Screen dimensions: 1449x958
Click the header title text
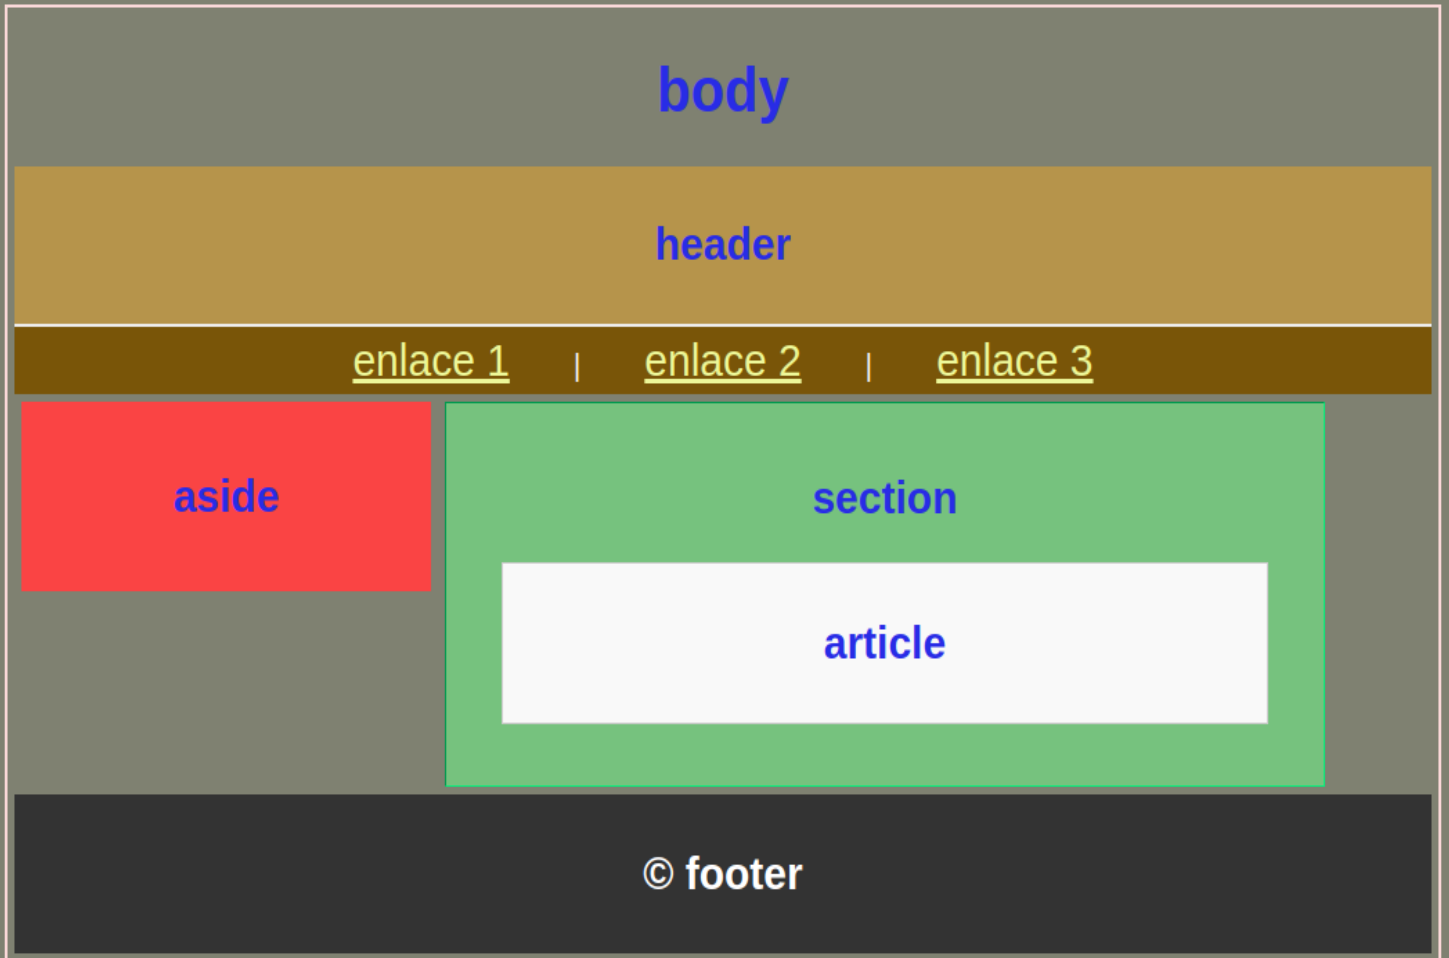(723, 244)
